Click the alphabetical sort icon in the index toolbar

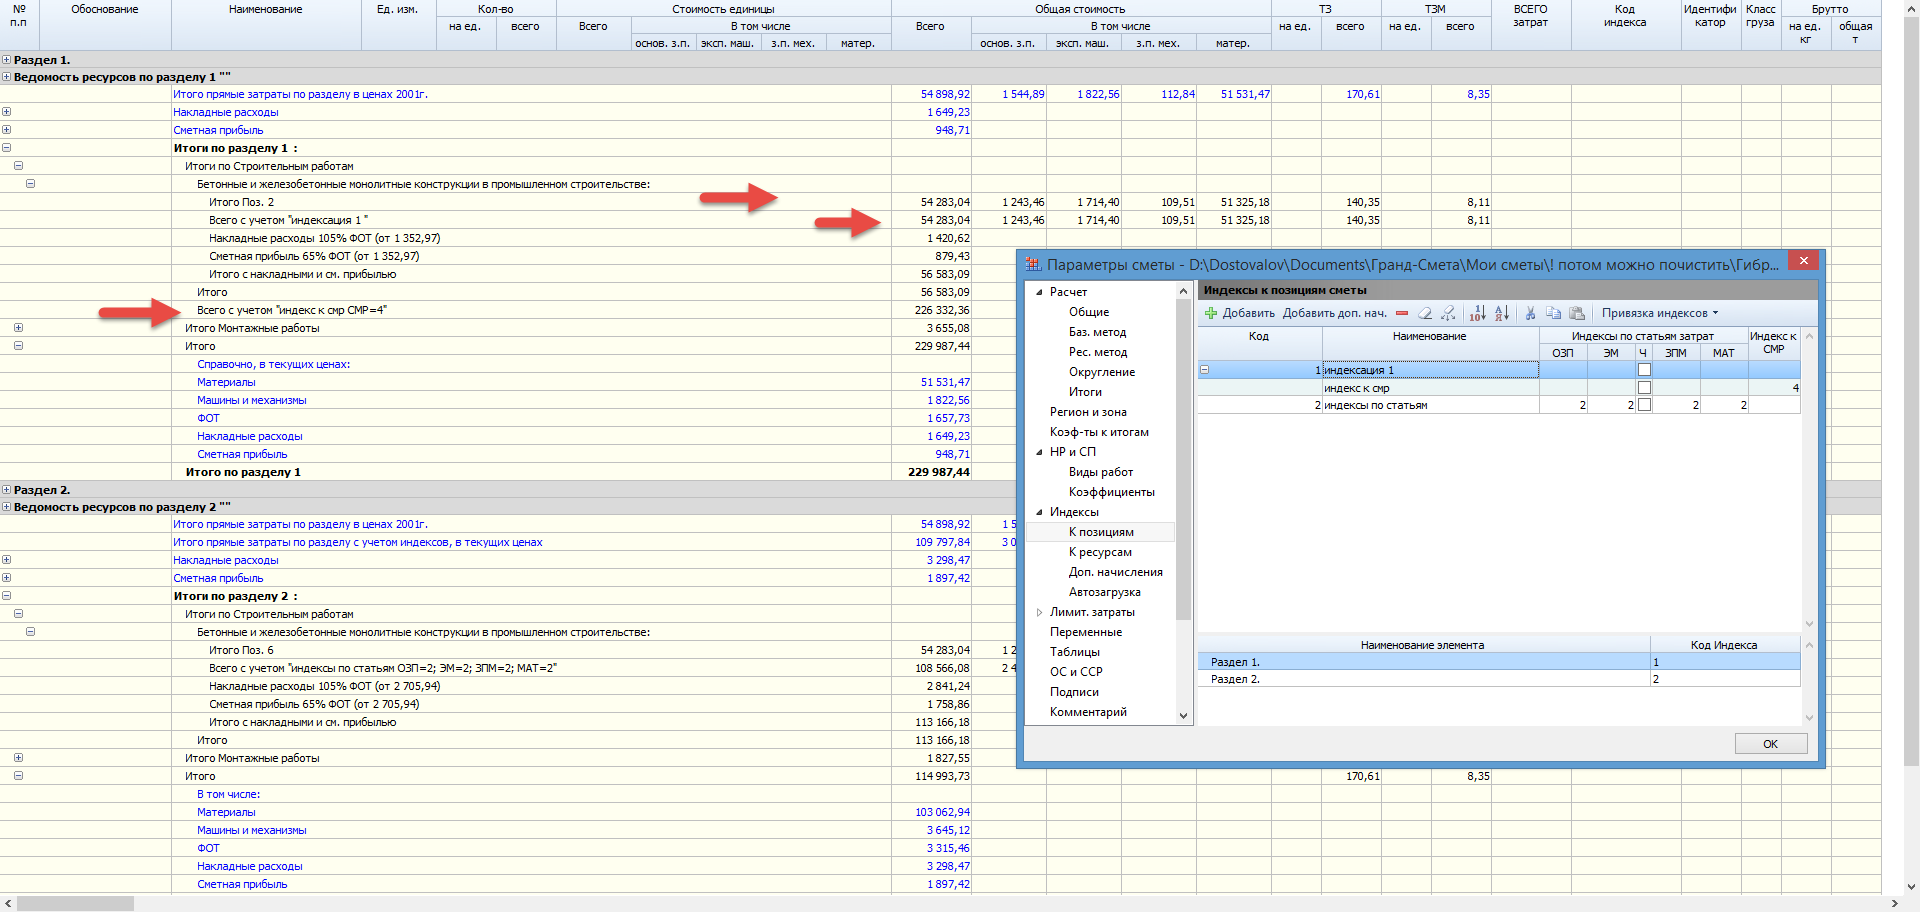coord(1502,313)
